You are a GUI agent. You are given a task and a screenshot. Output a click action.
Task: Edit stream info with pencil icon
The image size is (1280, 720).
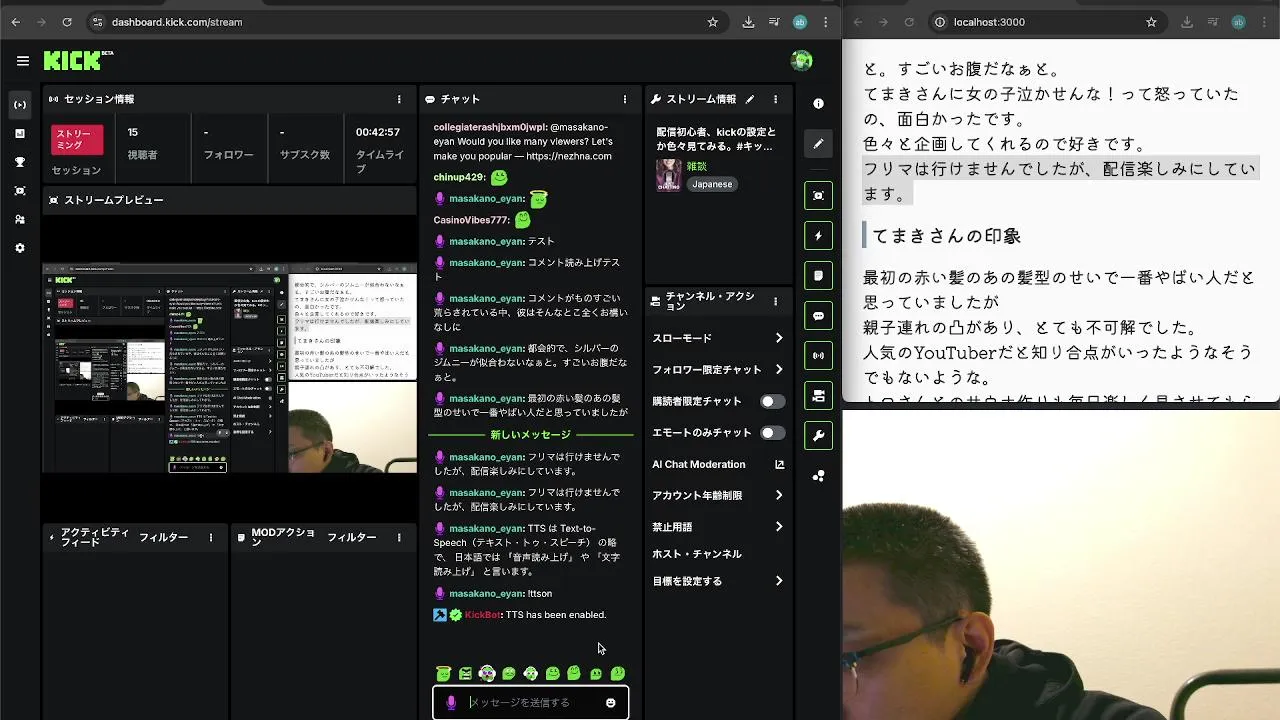coord(749,99)
